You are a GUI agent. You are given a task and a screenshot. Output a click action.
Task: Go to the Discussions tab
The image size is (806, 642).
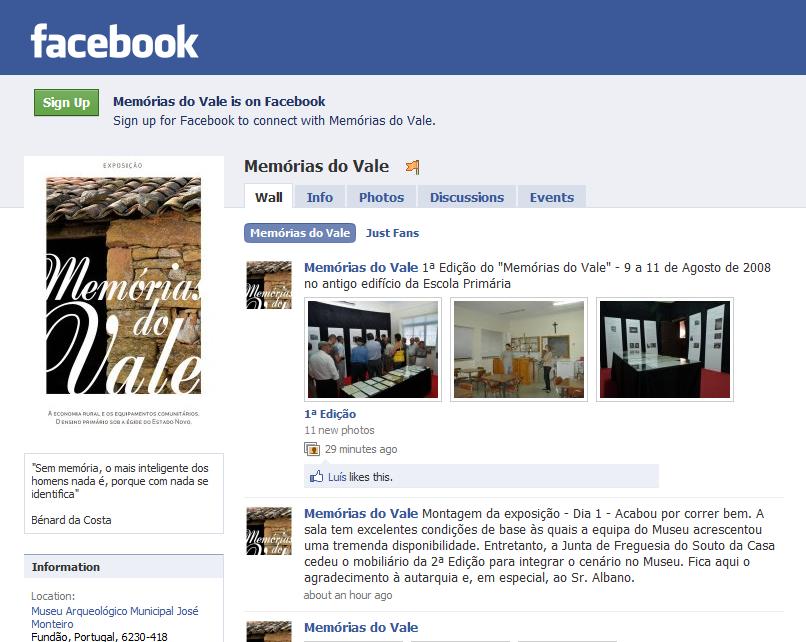[467, 197]
